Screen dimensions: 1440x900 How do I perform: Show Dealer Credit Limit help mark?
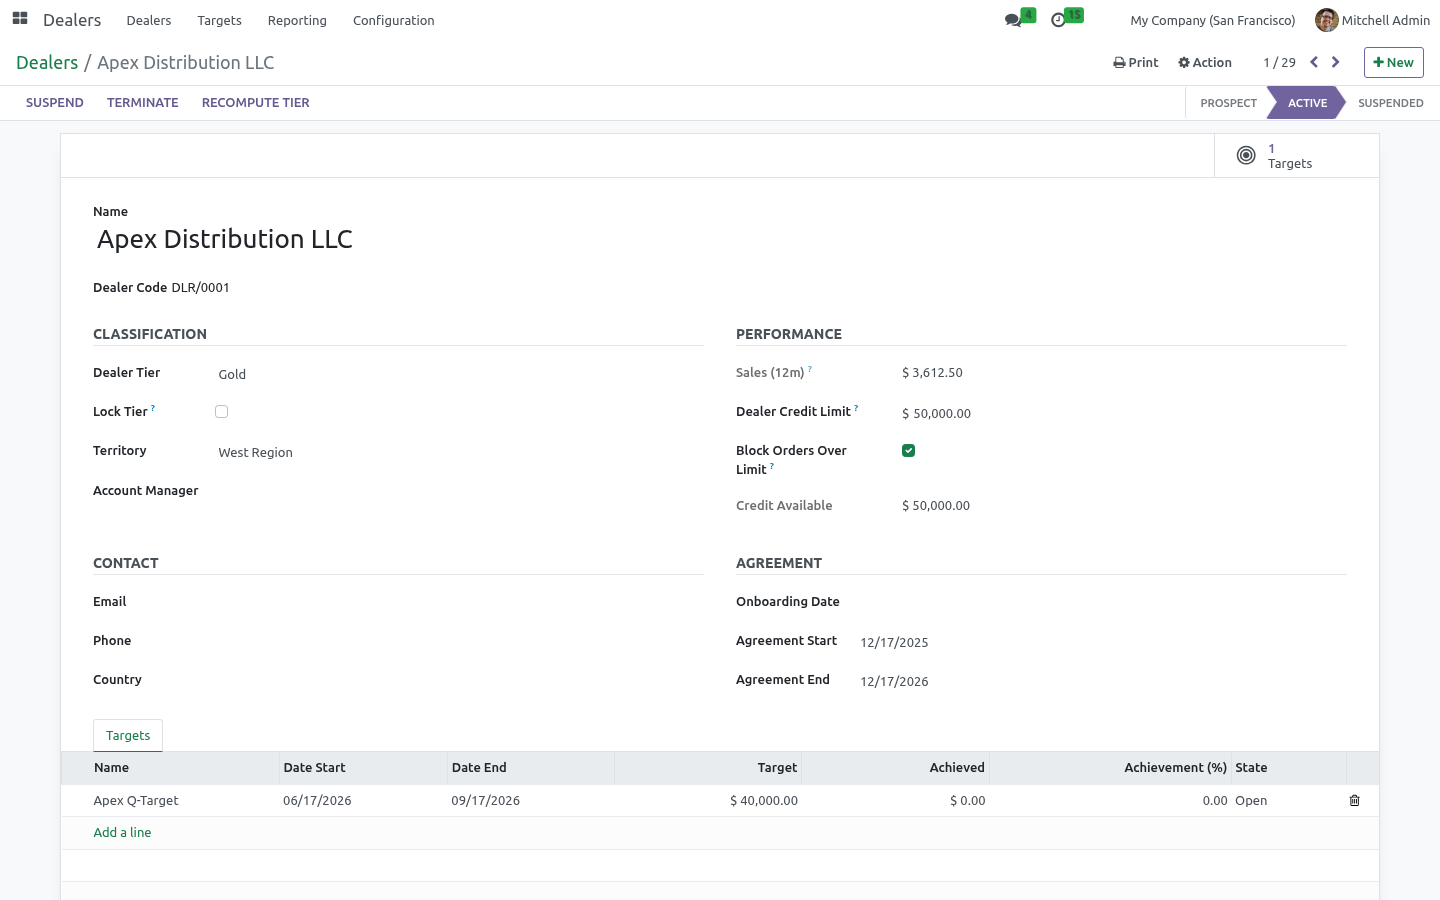(x=856, y=408)
